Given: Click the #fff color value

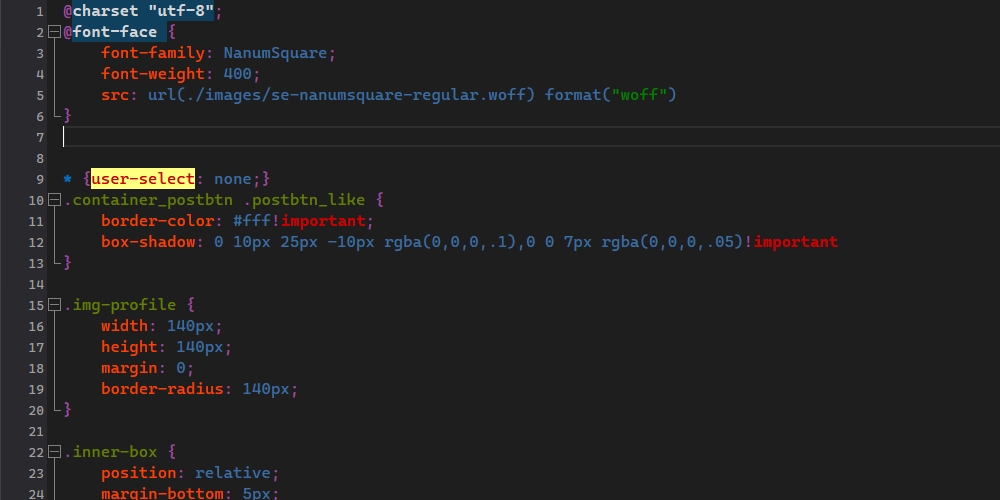Looking at the screenshot, I should point(252,221).
